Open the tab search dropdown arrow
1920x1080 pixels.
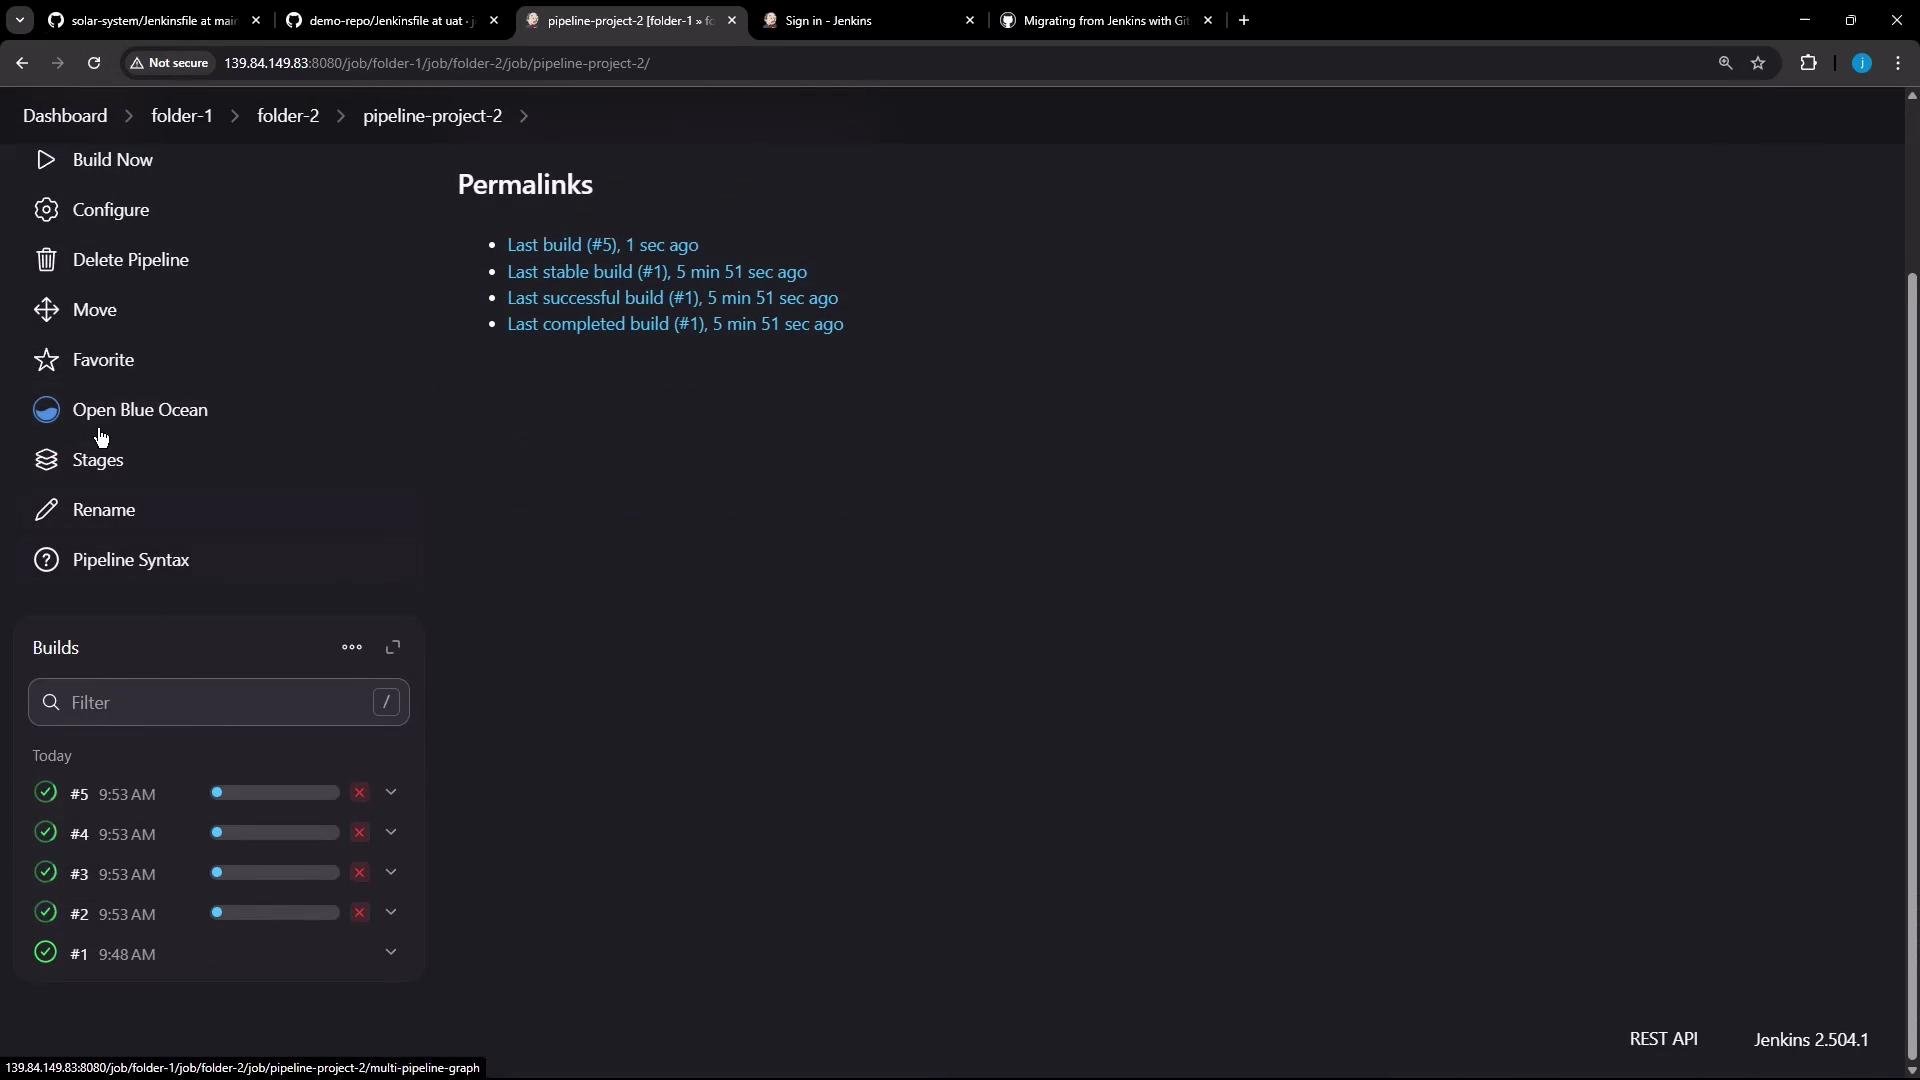coord(20,20)
